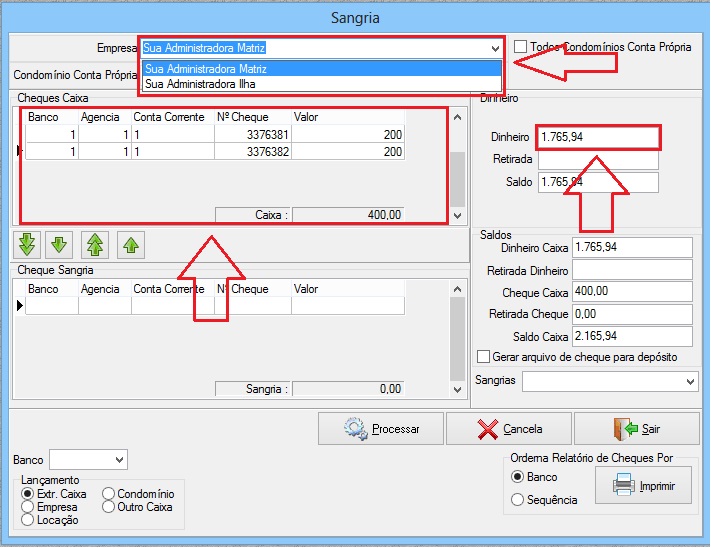
Task: Click the single green down arrow icon
Action: [61, 244]
